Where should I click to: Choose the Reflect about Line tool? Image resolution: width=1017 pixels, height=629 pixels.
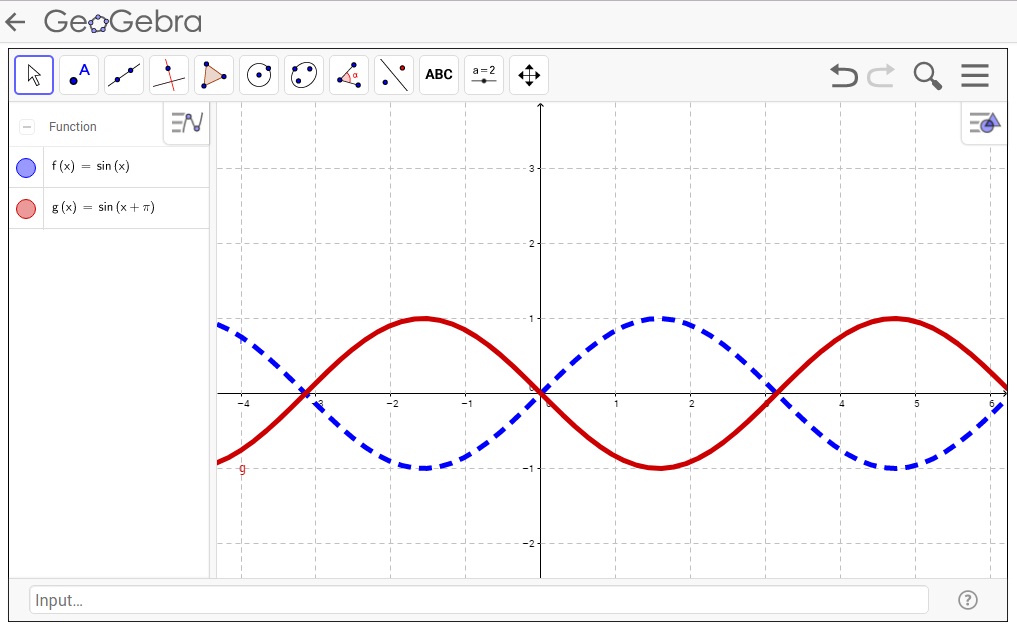pyautogui.click(x=393, y=75)
